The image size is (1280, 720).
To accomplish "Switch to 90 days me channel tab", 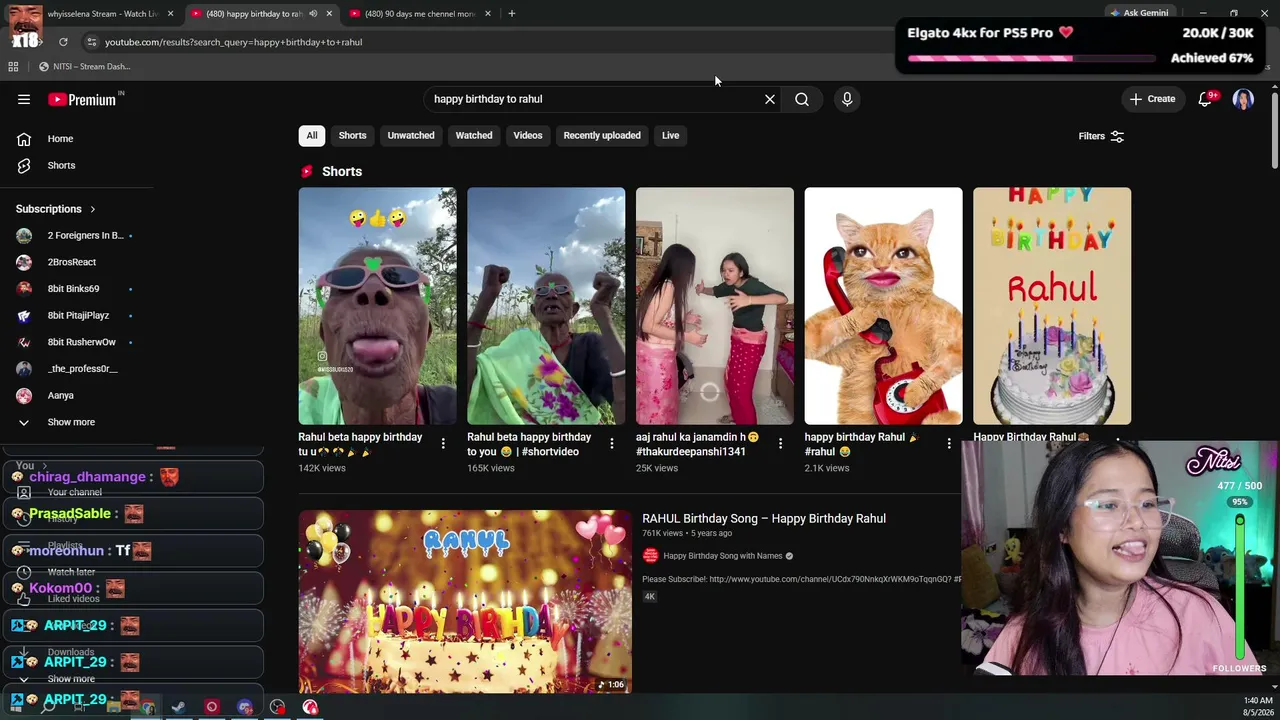I will 420,14.
